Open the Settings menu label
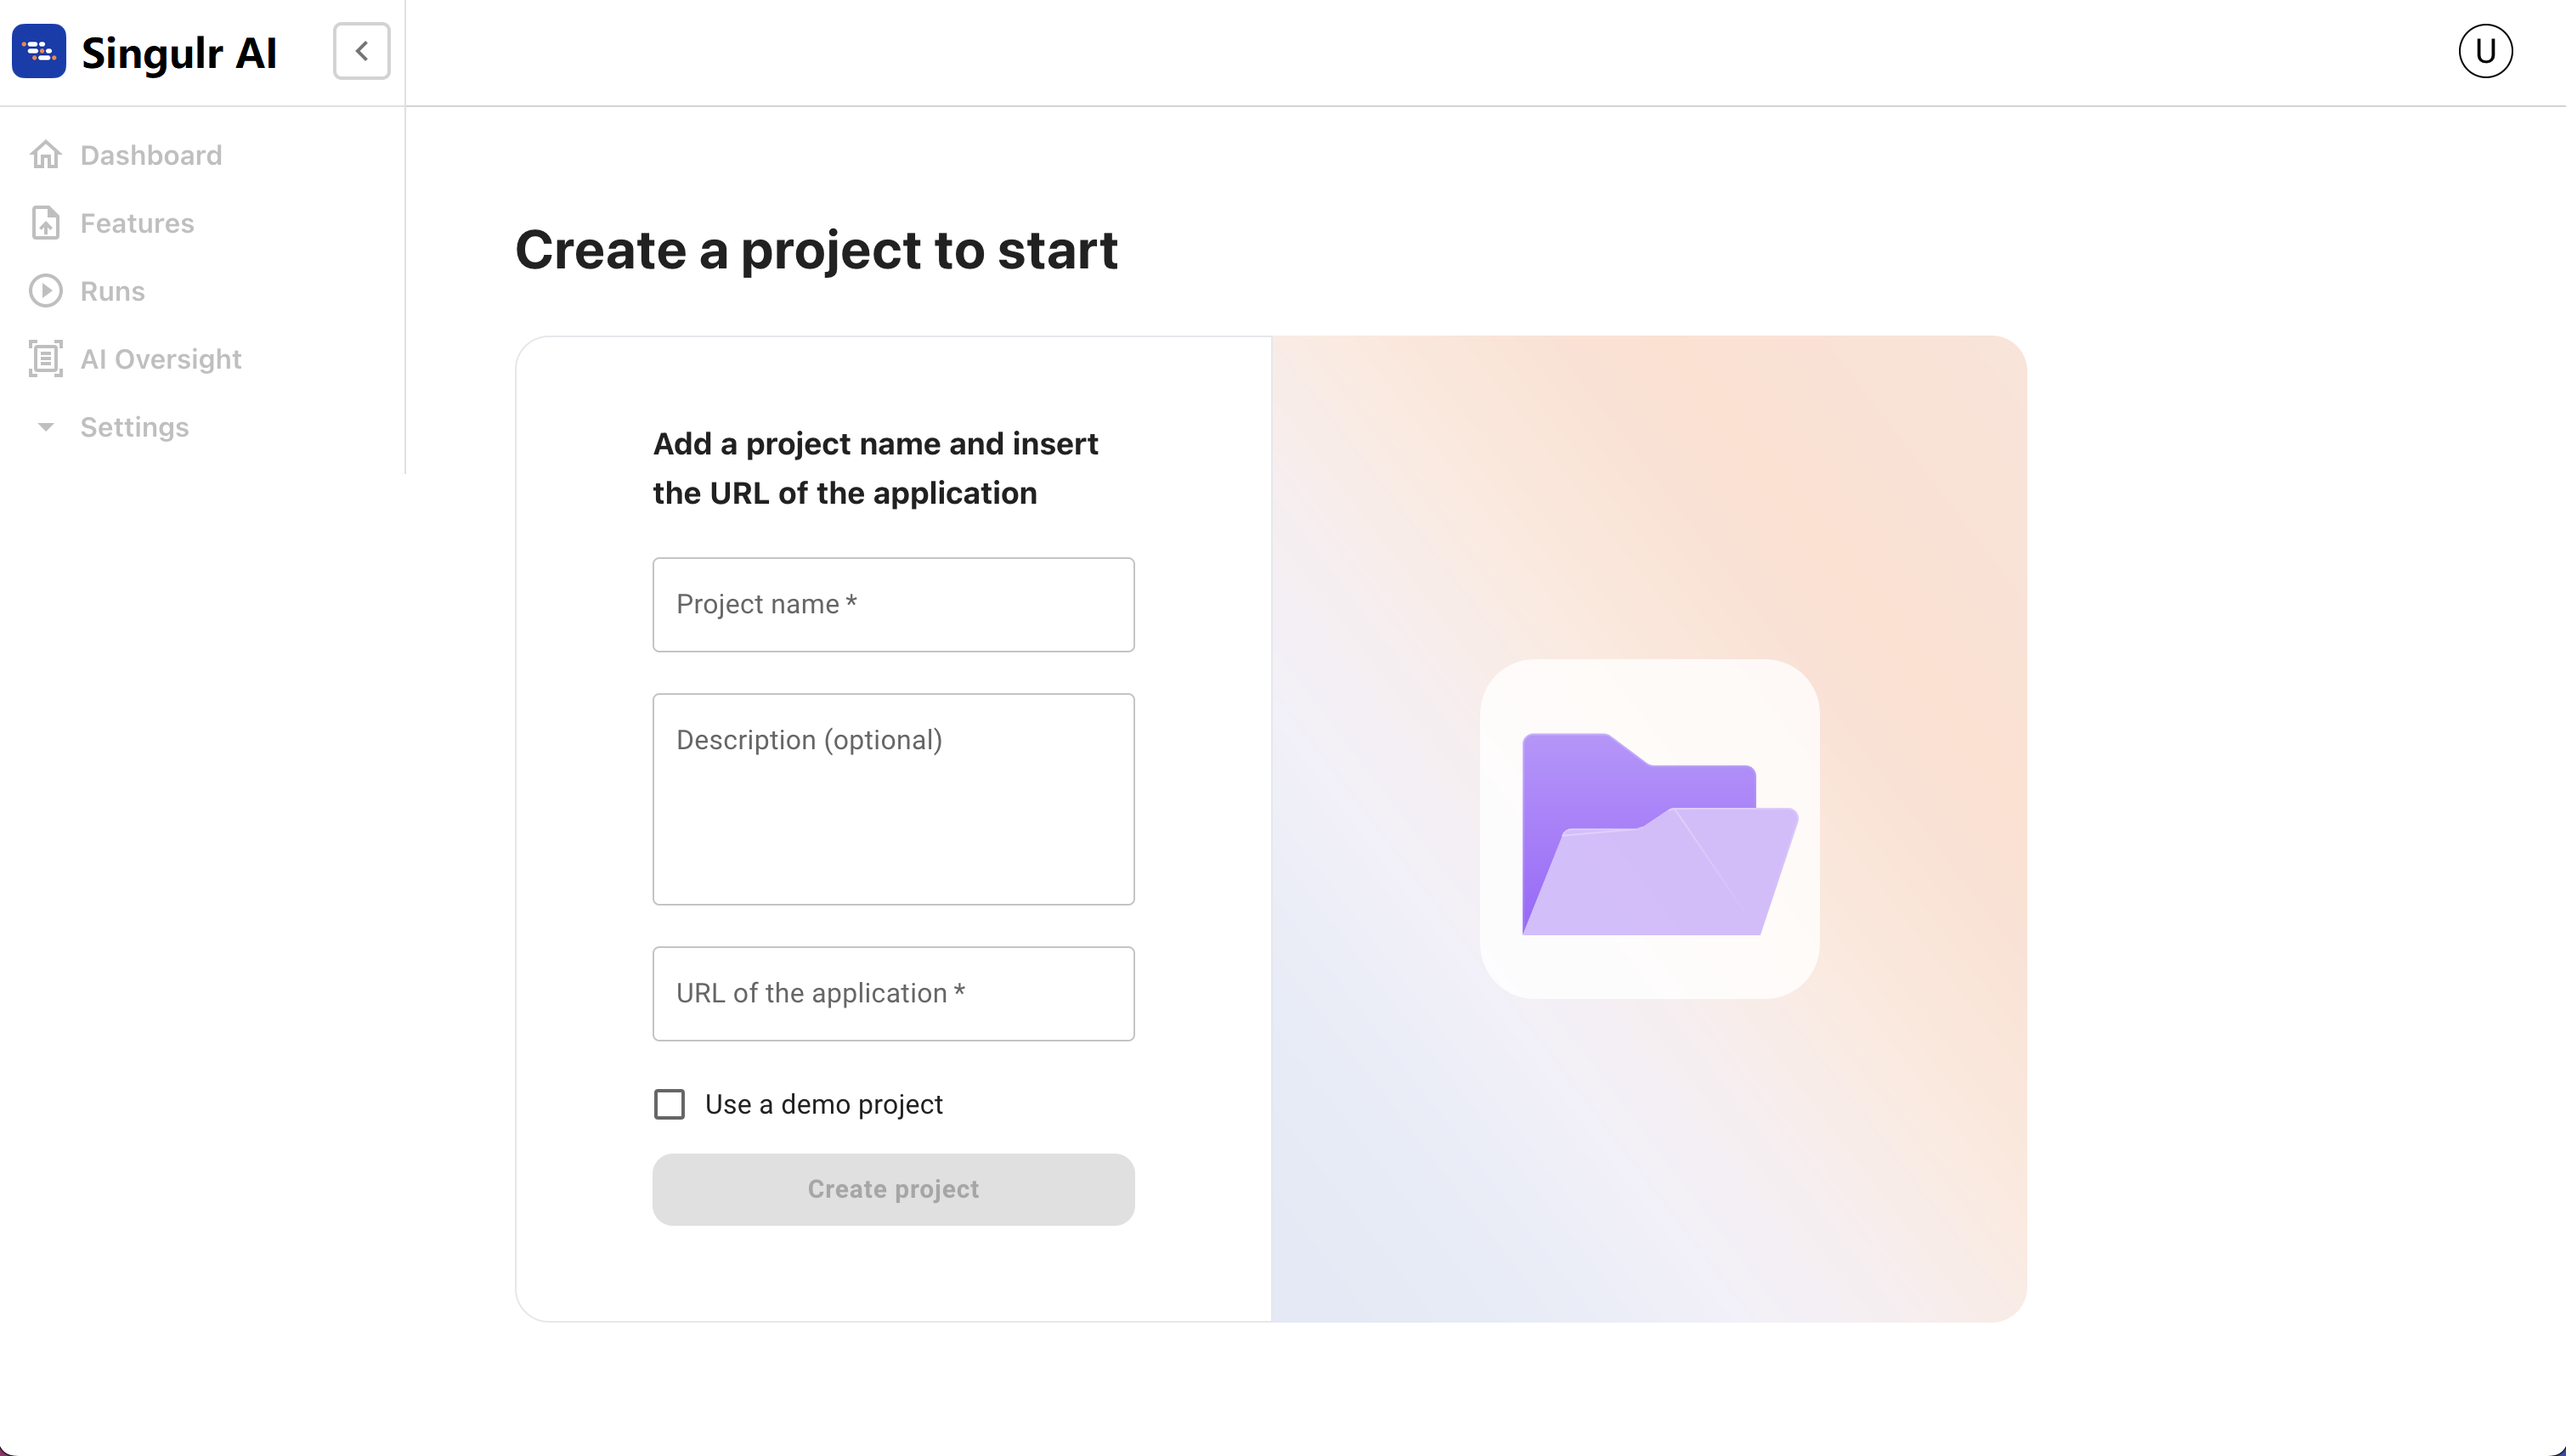This screenshot has height=1456, width=2566. point(134,427)
